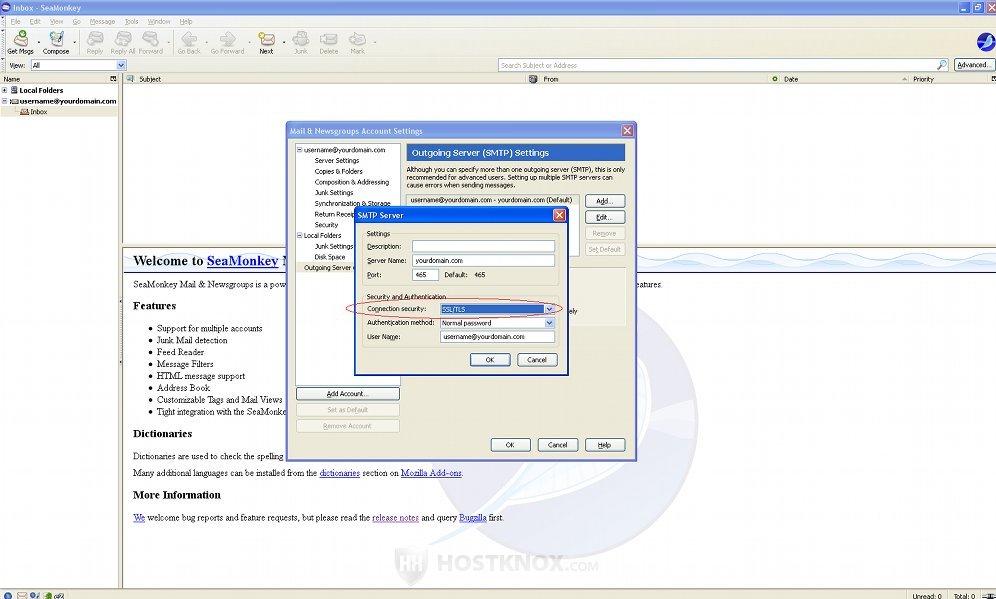This screenshot has width=996, height=599.
Task: Click the Go Back toolbar icon
Action: [x=189, y=39]
